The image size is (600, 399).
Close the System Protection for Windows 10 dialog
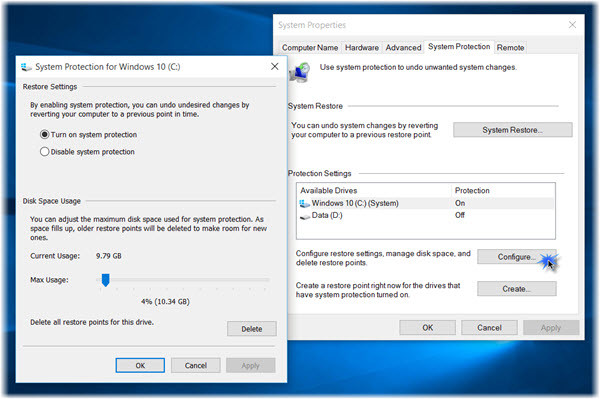(274, 67)
